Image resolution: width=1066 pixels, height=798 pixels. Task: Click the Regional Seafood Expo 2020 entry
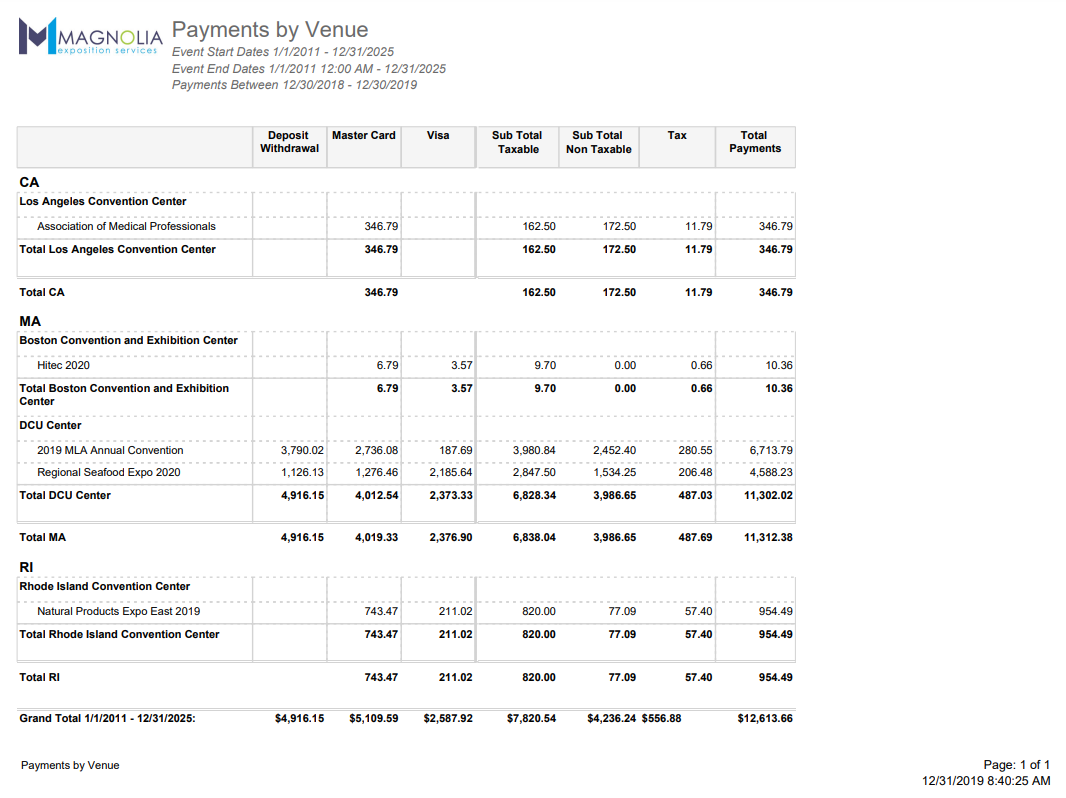point(109,473)
